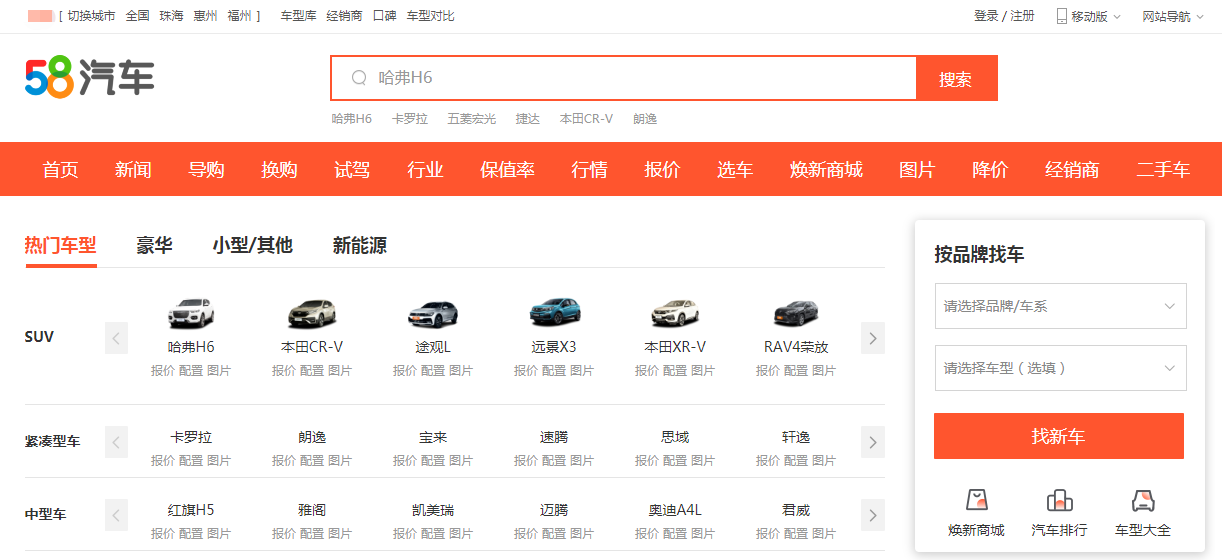Click 登录 / 注册 link
Screen dimensions: 1222x560
(x=1004, y=16)
